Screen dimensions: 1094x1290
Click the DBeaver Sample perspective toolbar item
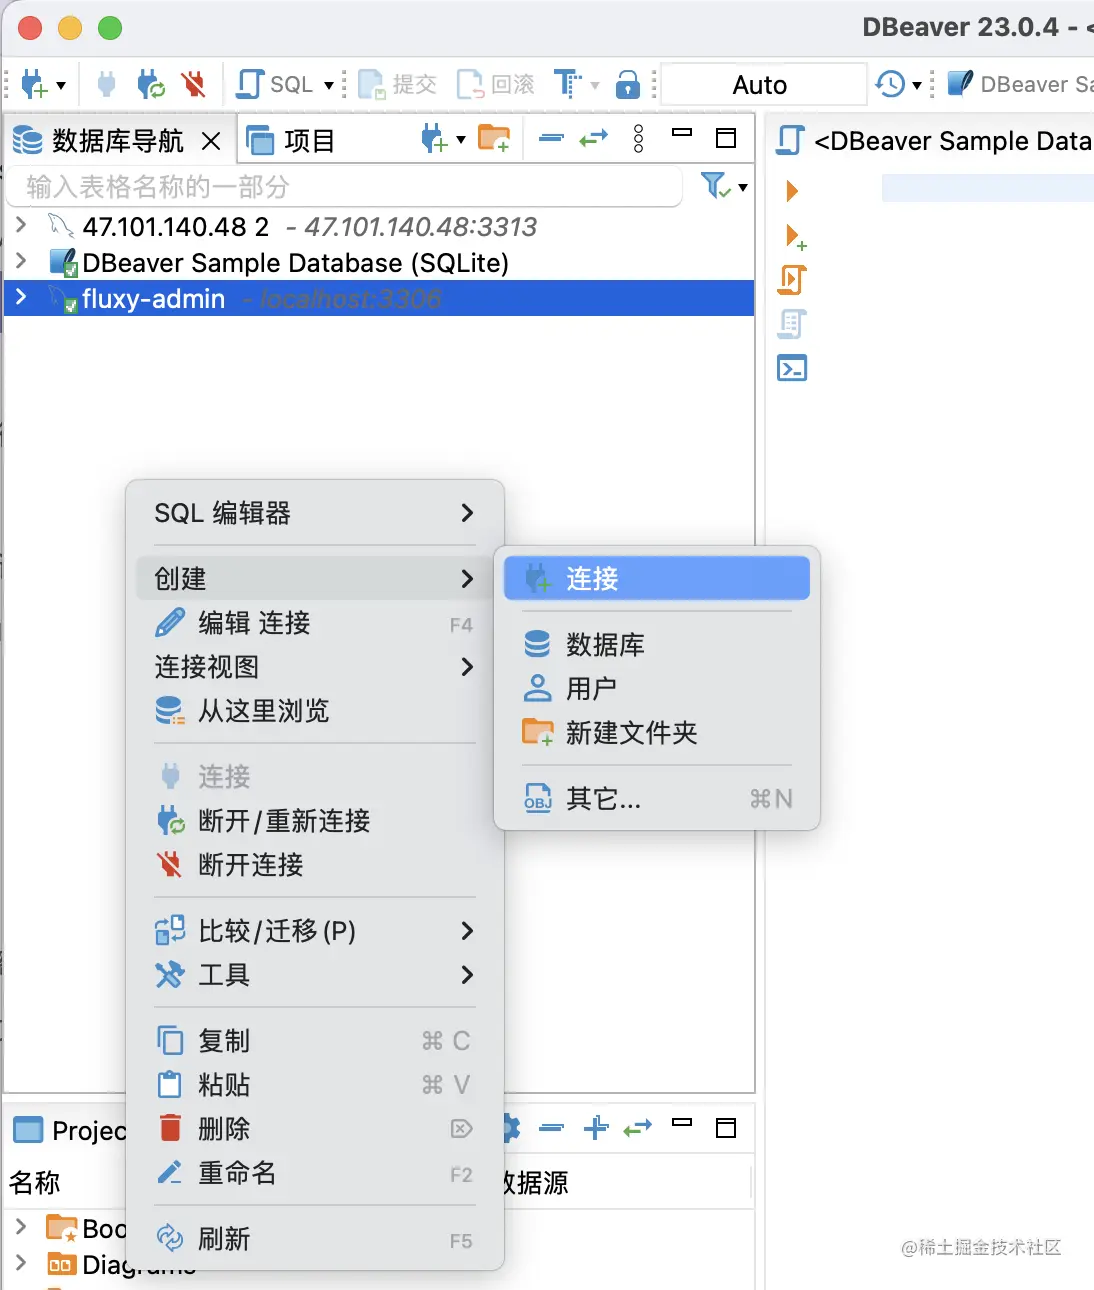pyautogui.click(x=1019, y=84)
